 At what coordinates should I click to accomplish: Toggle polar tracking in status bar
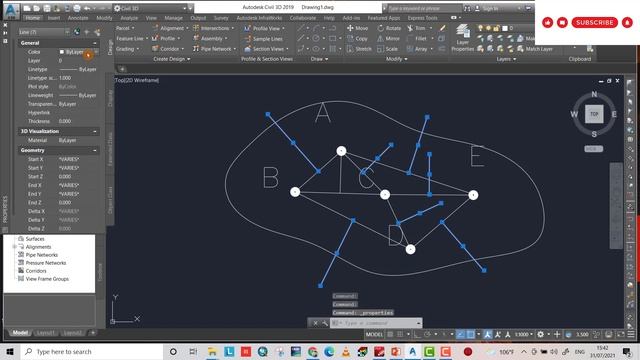427,334
